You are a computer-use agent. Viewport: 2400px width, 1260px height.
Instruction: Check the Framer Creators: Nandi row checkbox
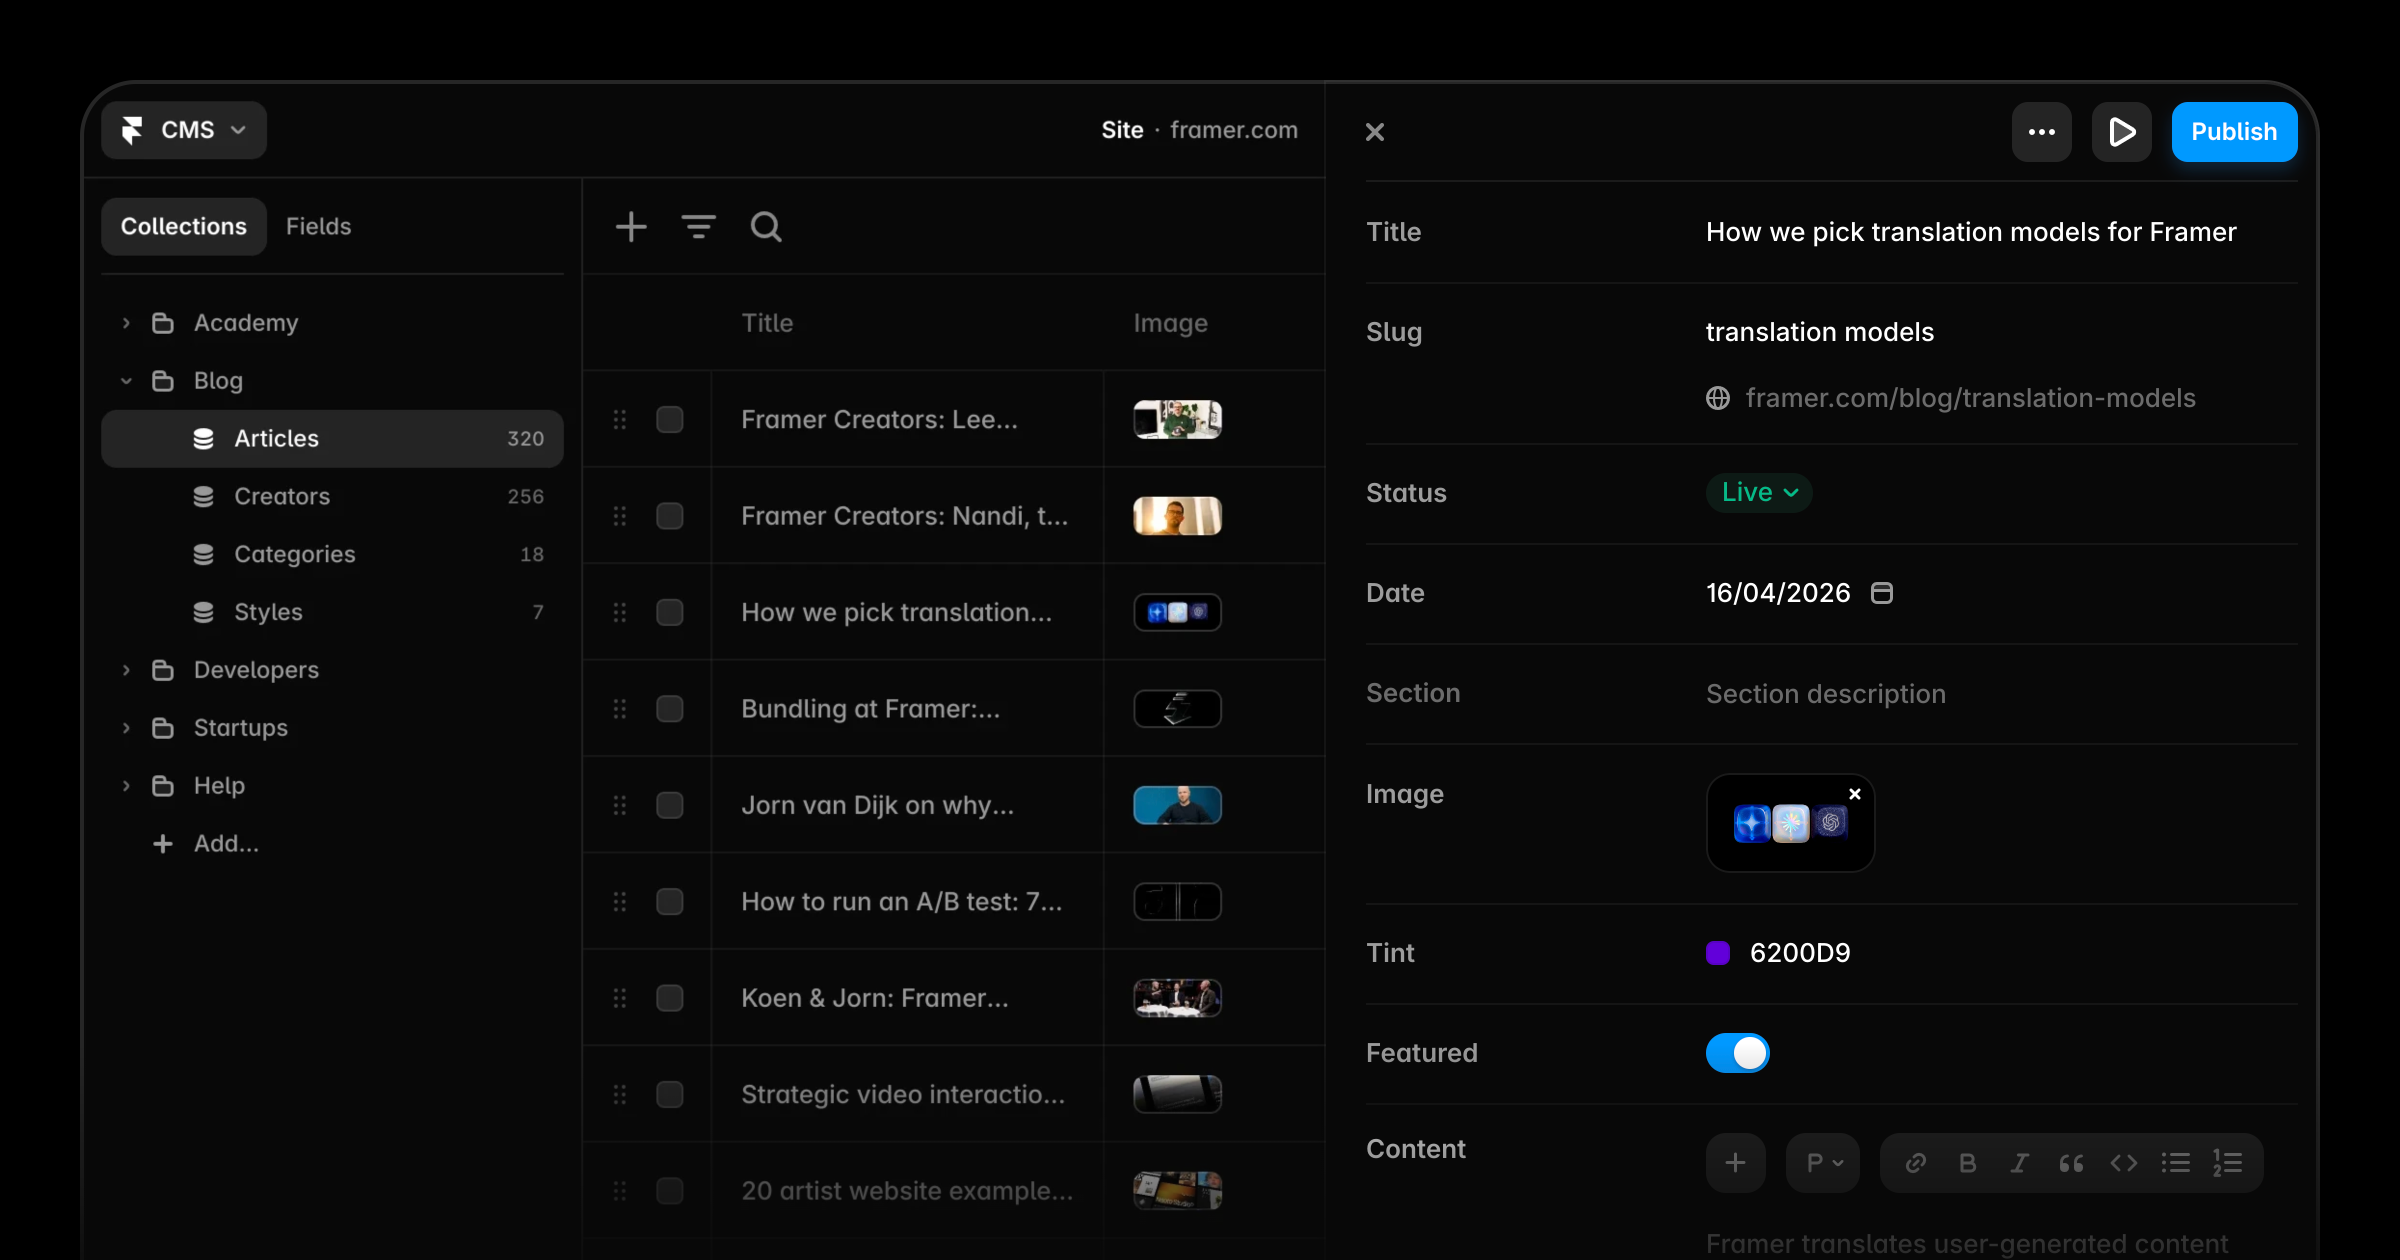tap(670, 516)
